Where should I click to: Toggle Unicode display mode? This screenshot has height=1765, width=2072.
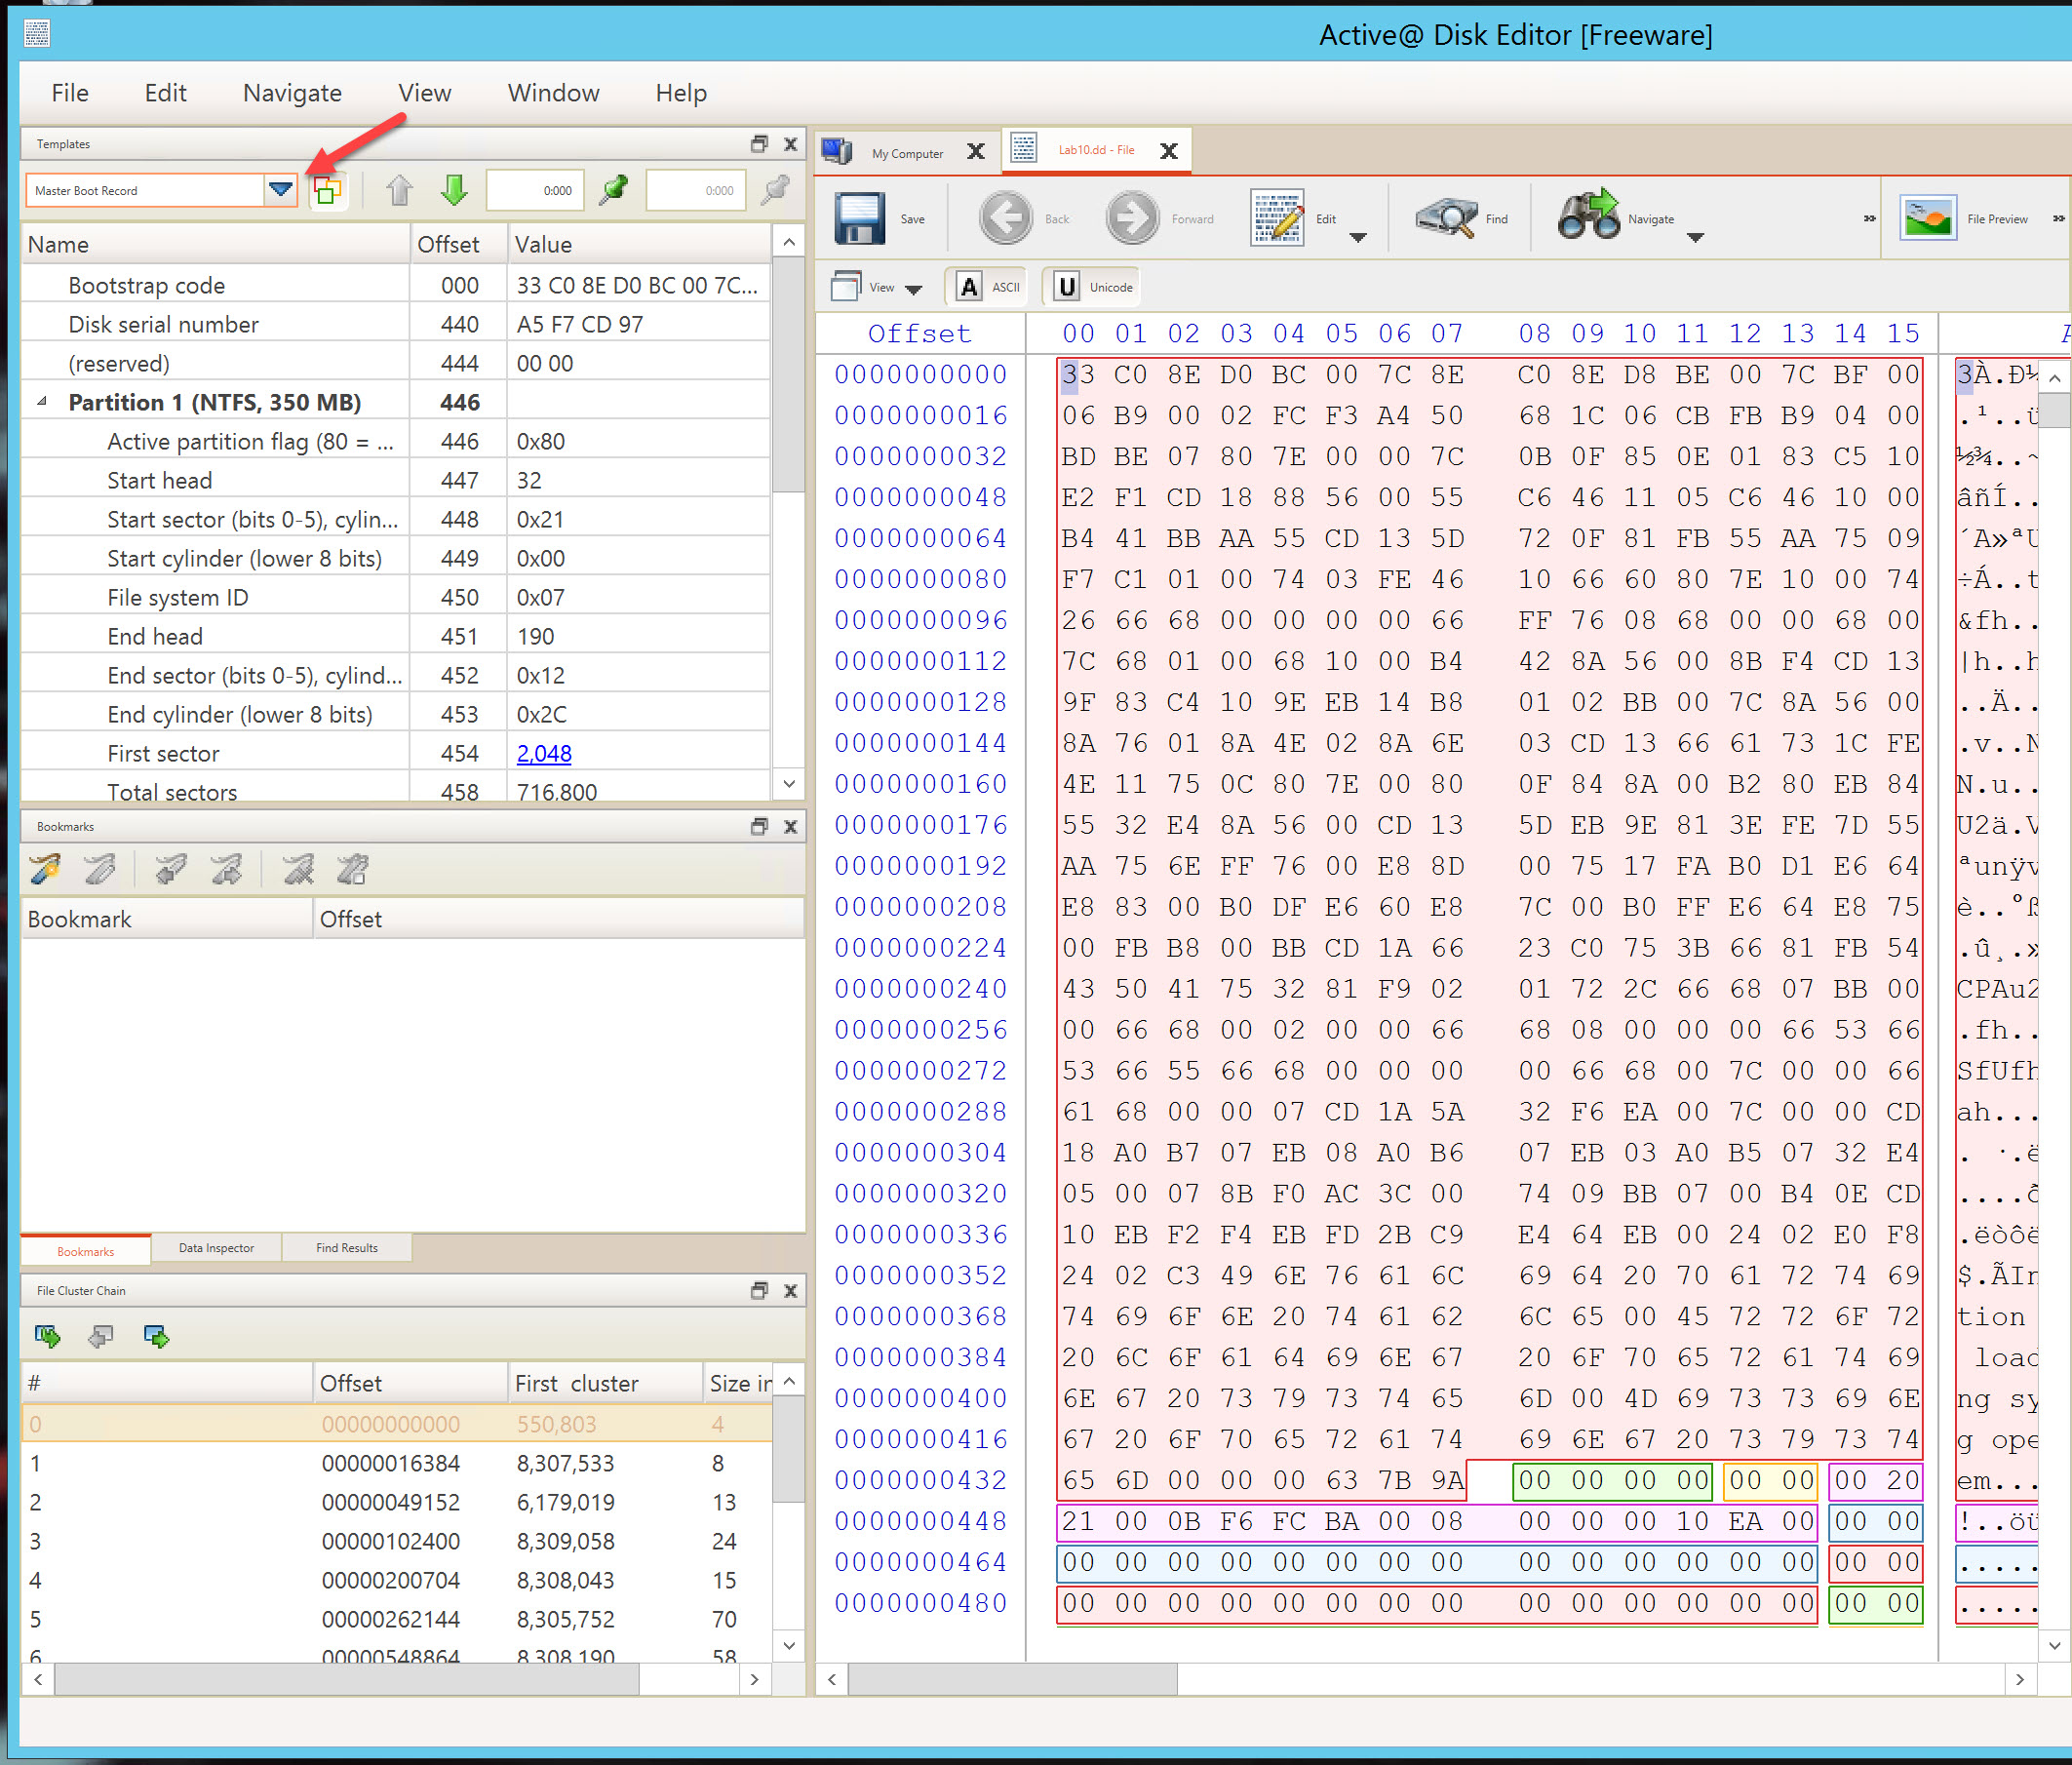[x=1093, y=287]
